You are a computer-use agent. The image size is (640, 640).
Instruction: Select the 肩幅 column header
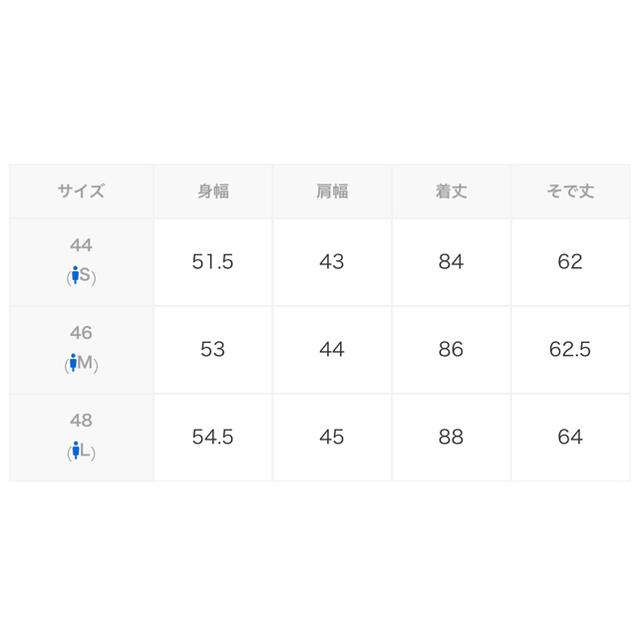coord(332,191)
